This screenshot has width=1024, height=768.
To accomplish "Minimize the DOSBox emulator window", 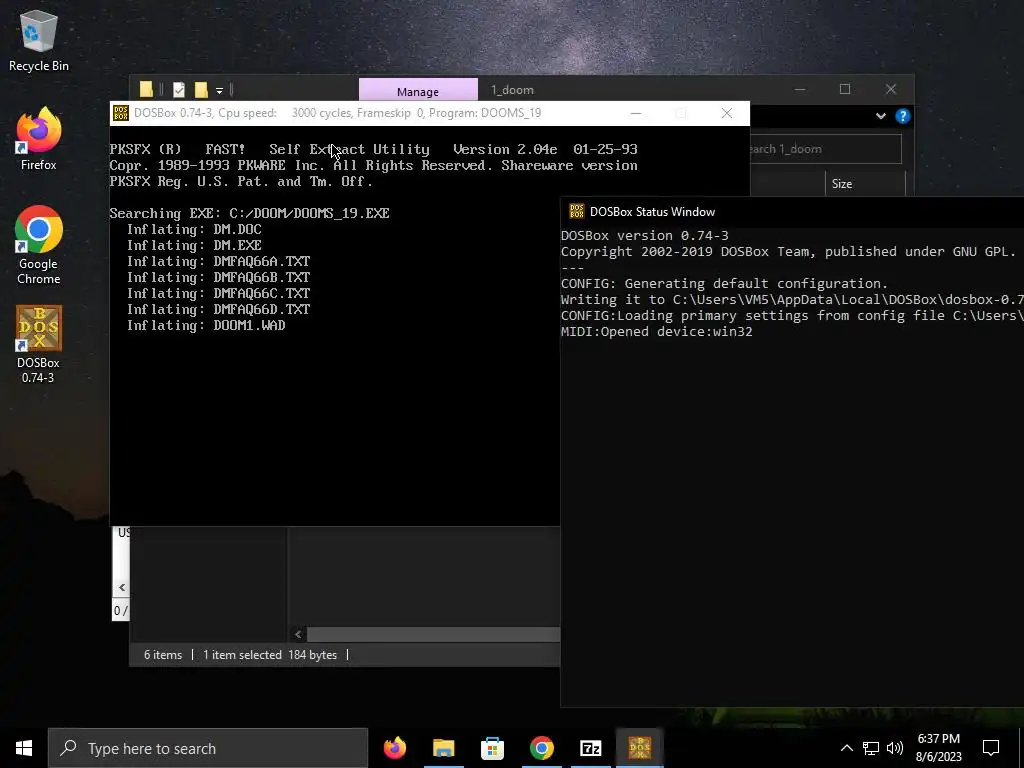I will (x=635, y=113).
